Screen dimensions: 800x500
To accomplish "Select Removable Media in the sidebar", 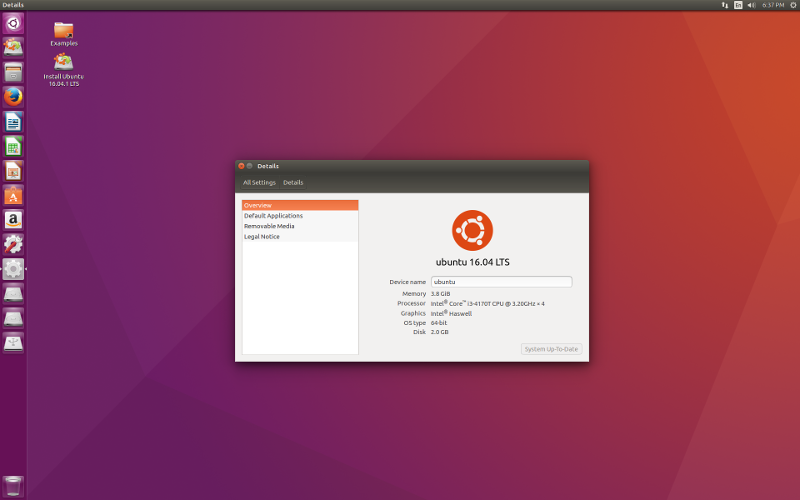I will 300,226.
